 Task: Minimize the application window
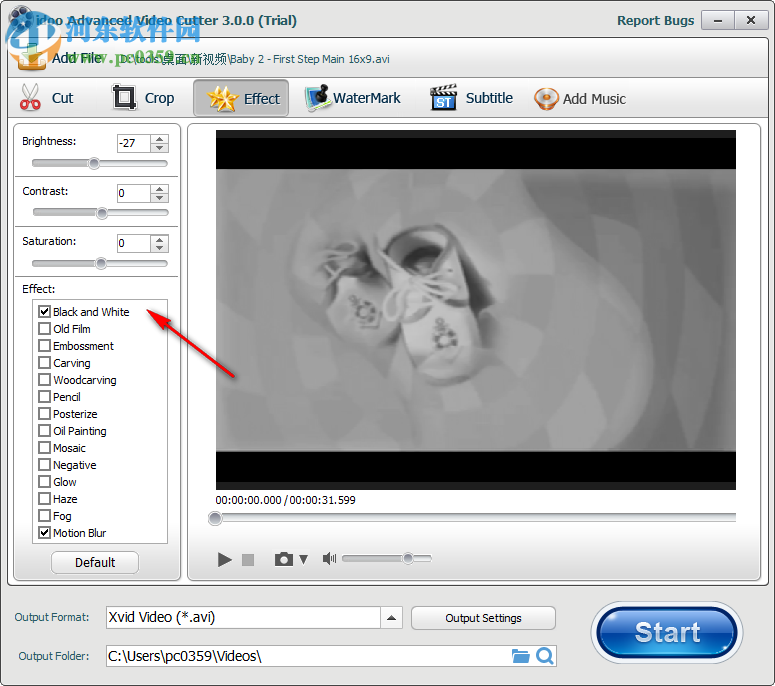(x=718, y=21)
